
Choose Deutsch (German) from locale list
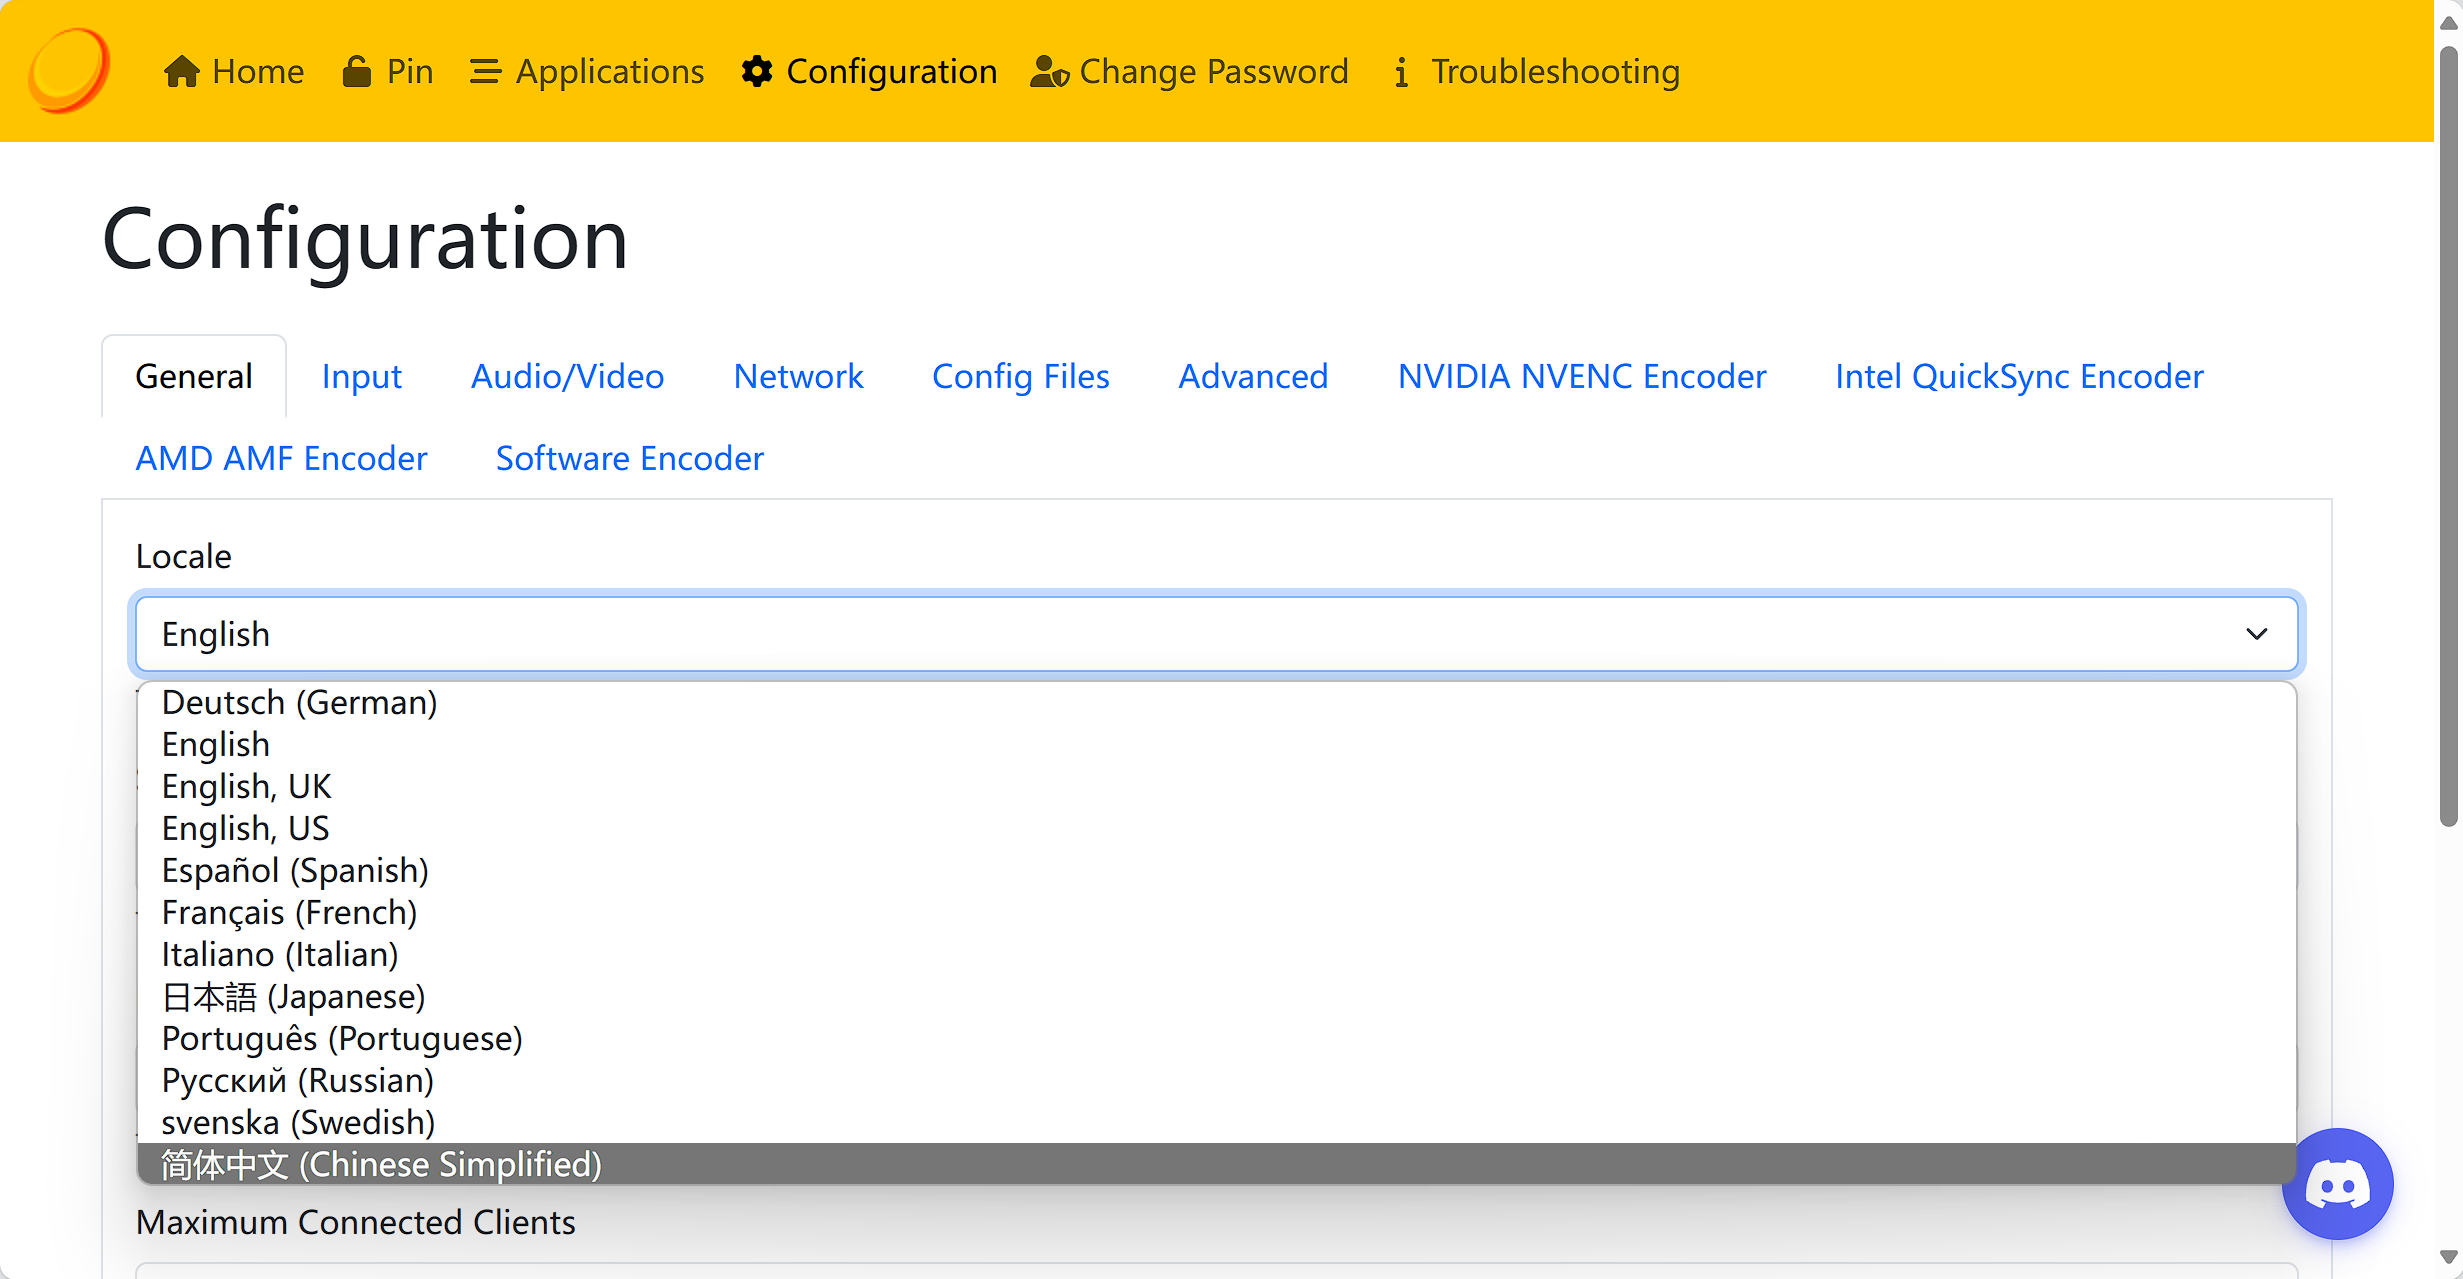coord(299,703)
